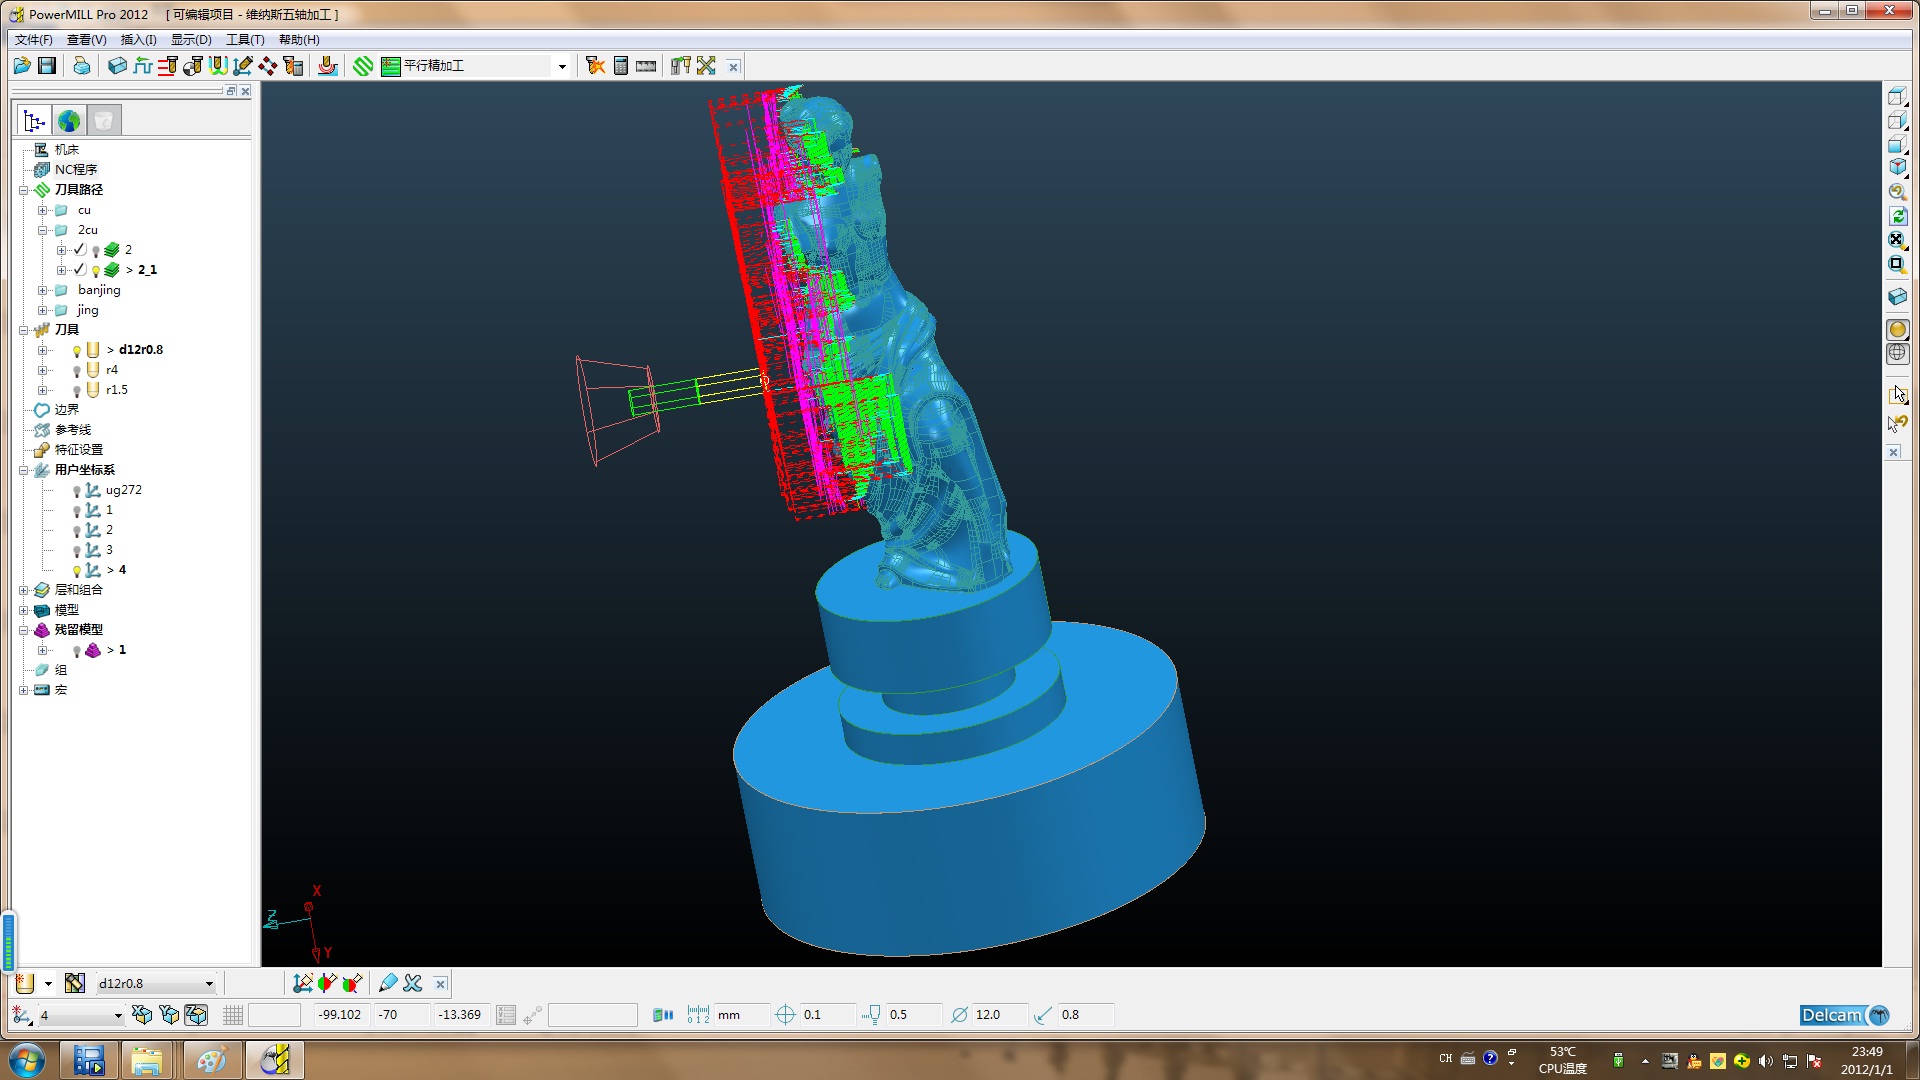Viewport: 1920px width, 1080px height.
Task: Toggle checkbox of toolpath 2
Action: (80, 250)
